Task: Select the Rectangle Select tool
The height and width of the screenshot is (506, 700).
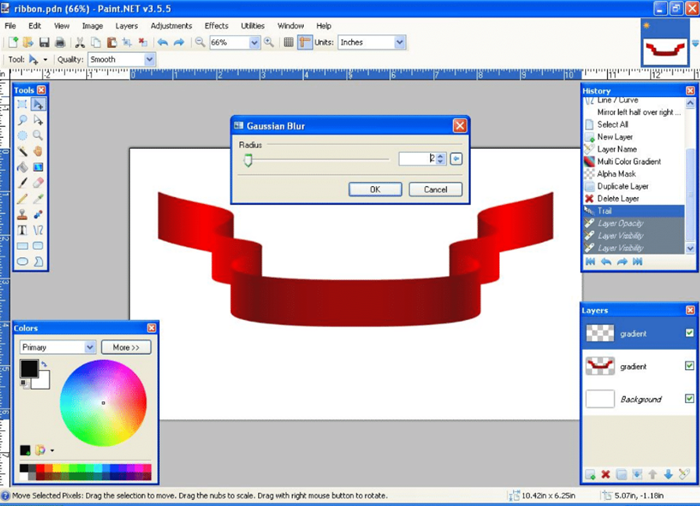Action: tap(22, 104)
